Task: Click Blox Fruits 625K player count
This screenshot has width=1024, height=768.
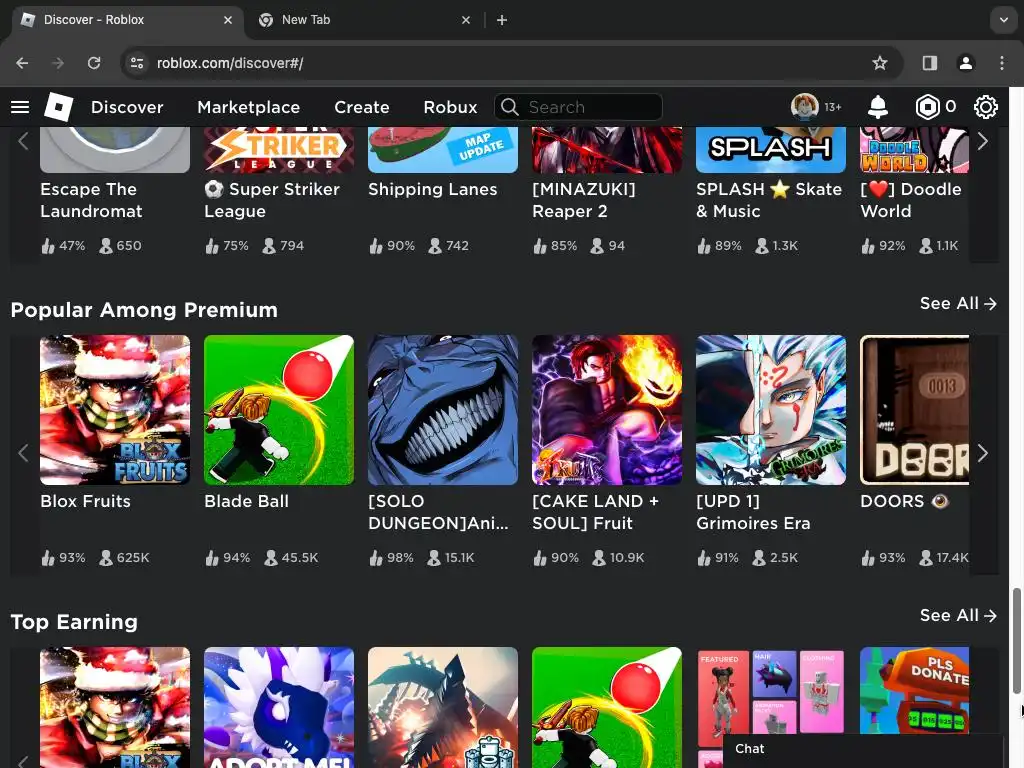Action: pos(125,558)
